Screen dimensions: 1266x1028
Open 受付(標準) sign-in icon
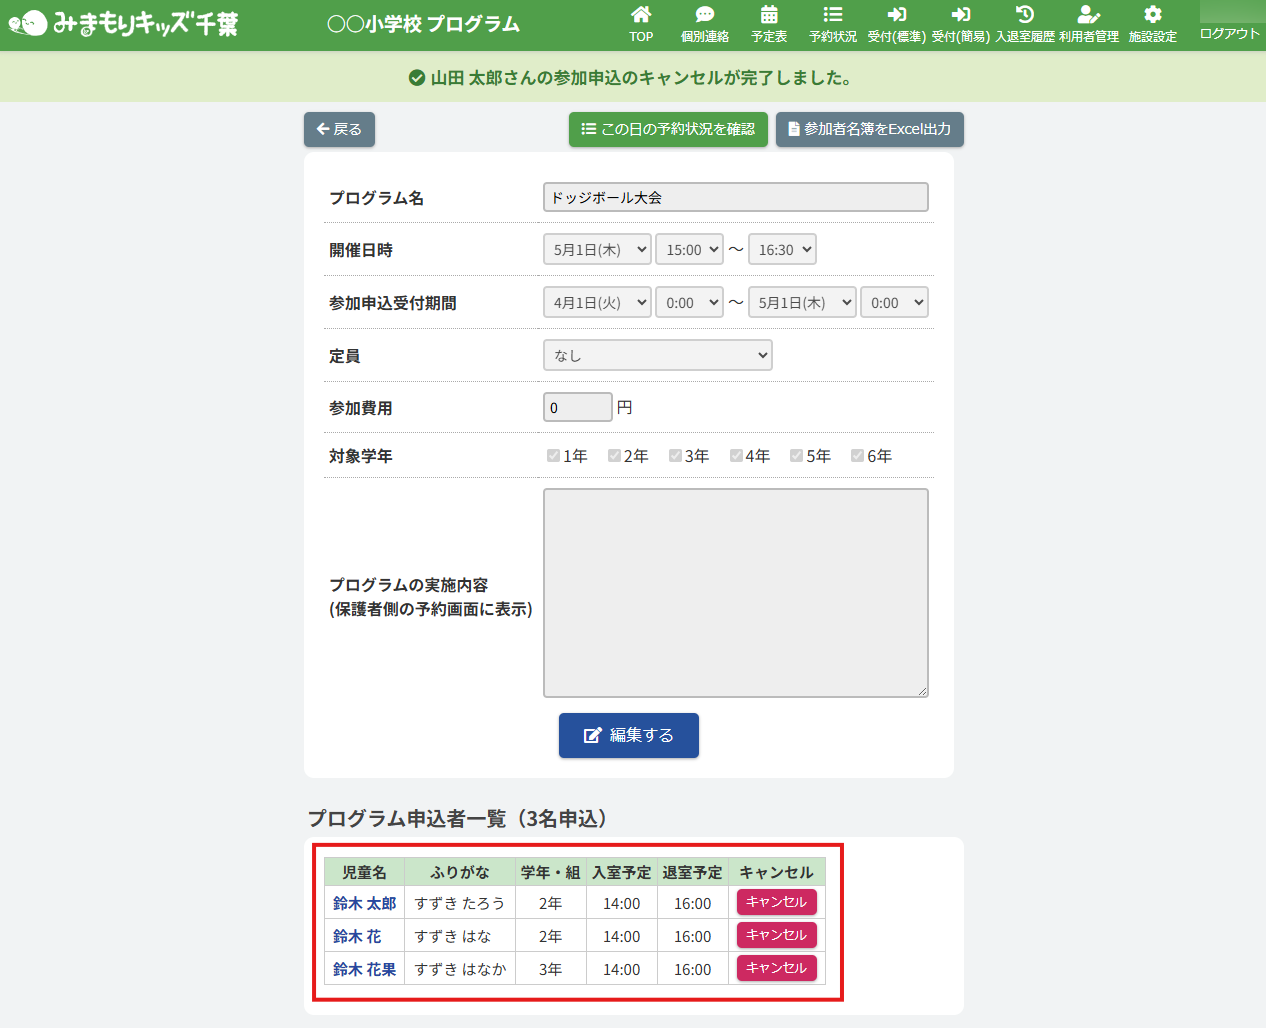pos(896,16)
